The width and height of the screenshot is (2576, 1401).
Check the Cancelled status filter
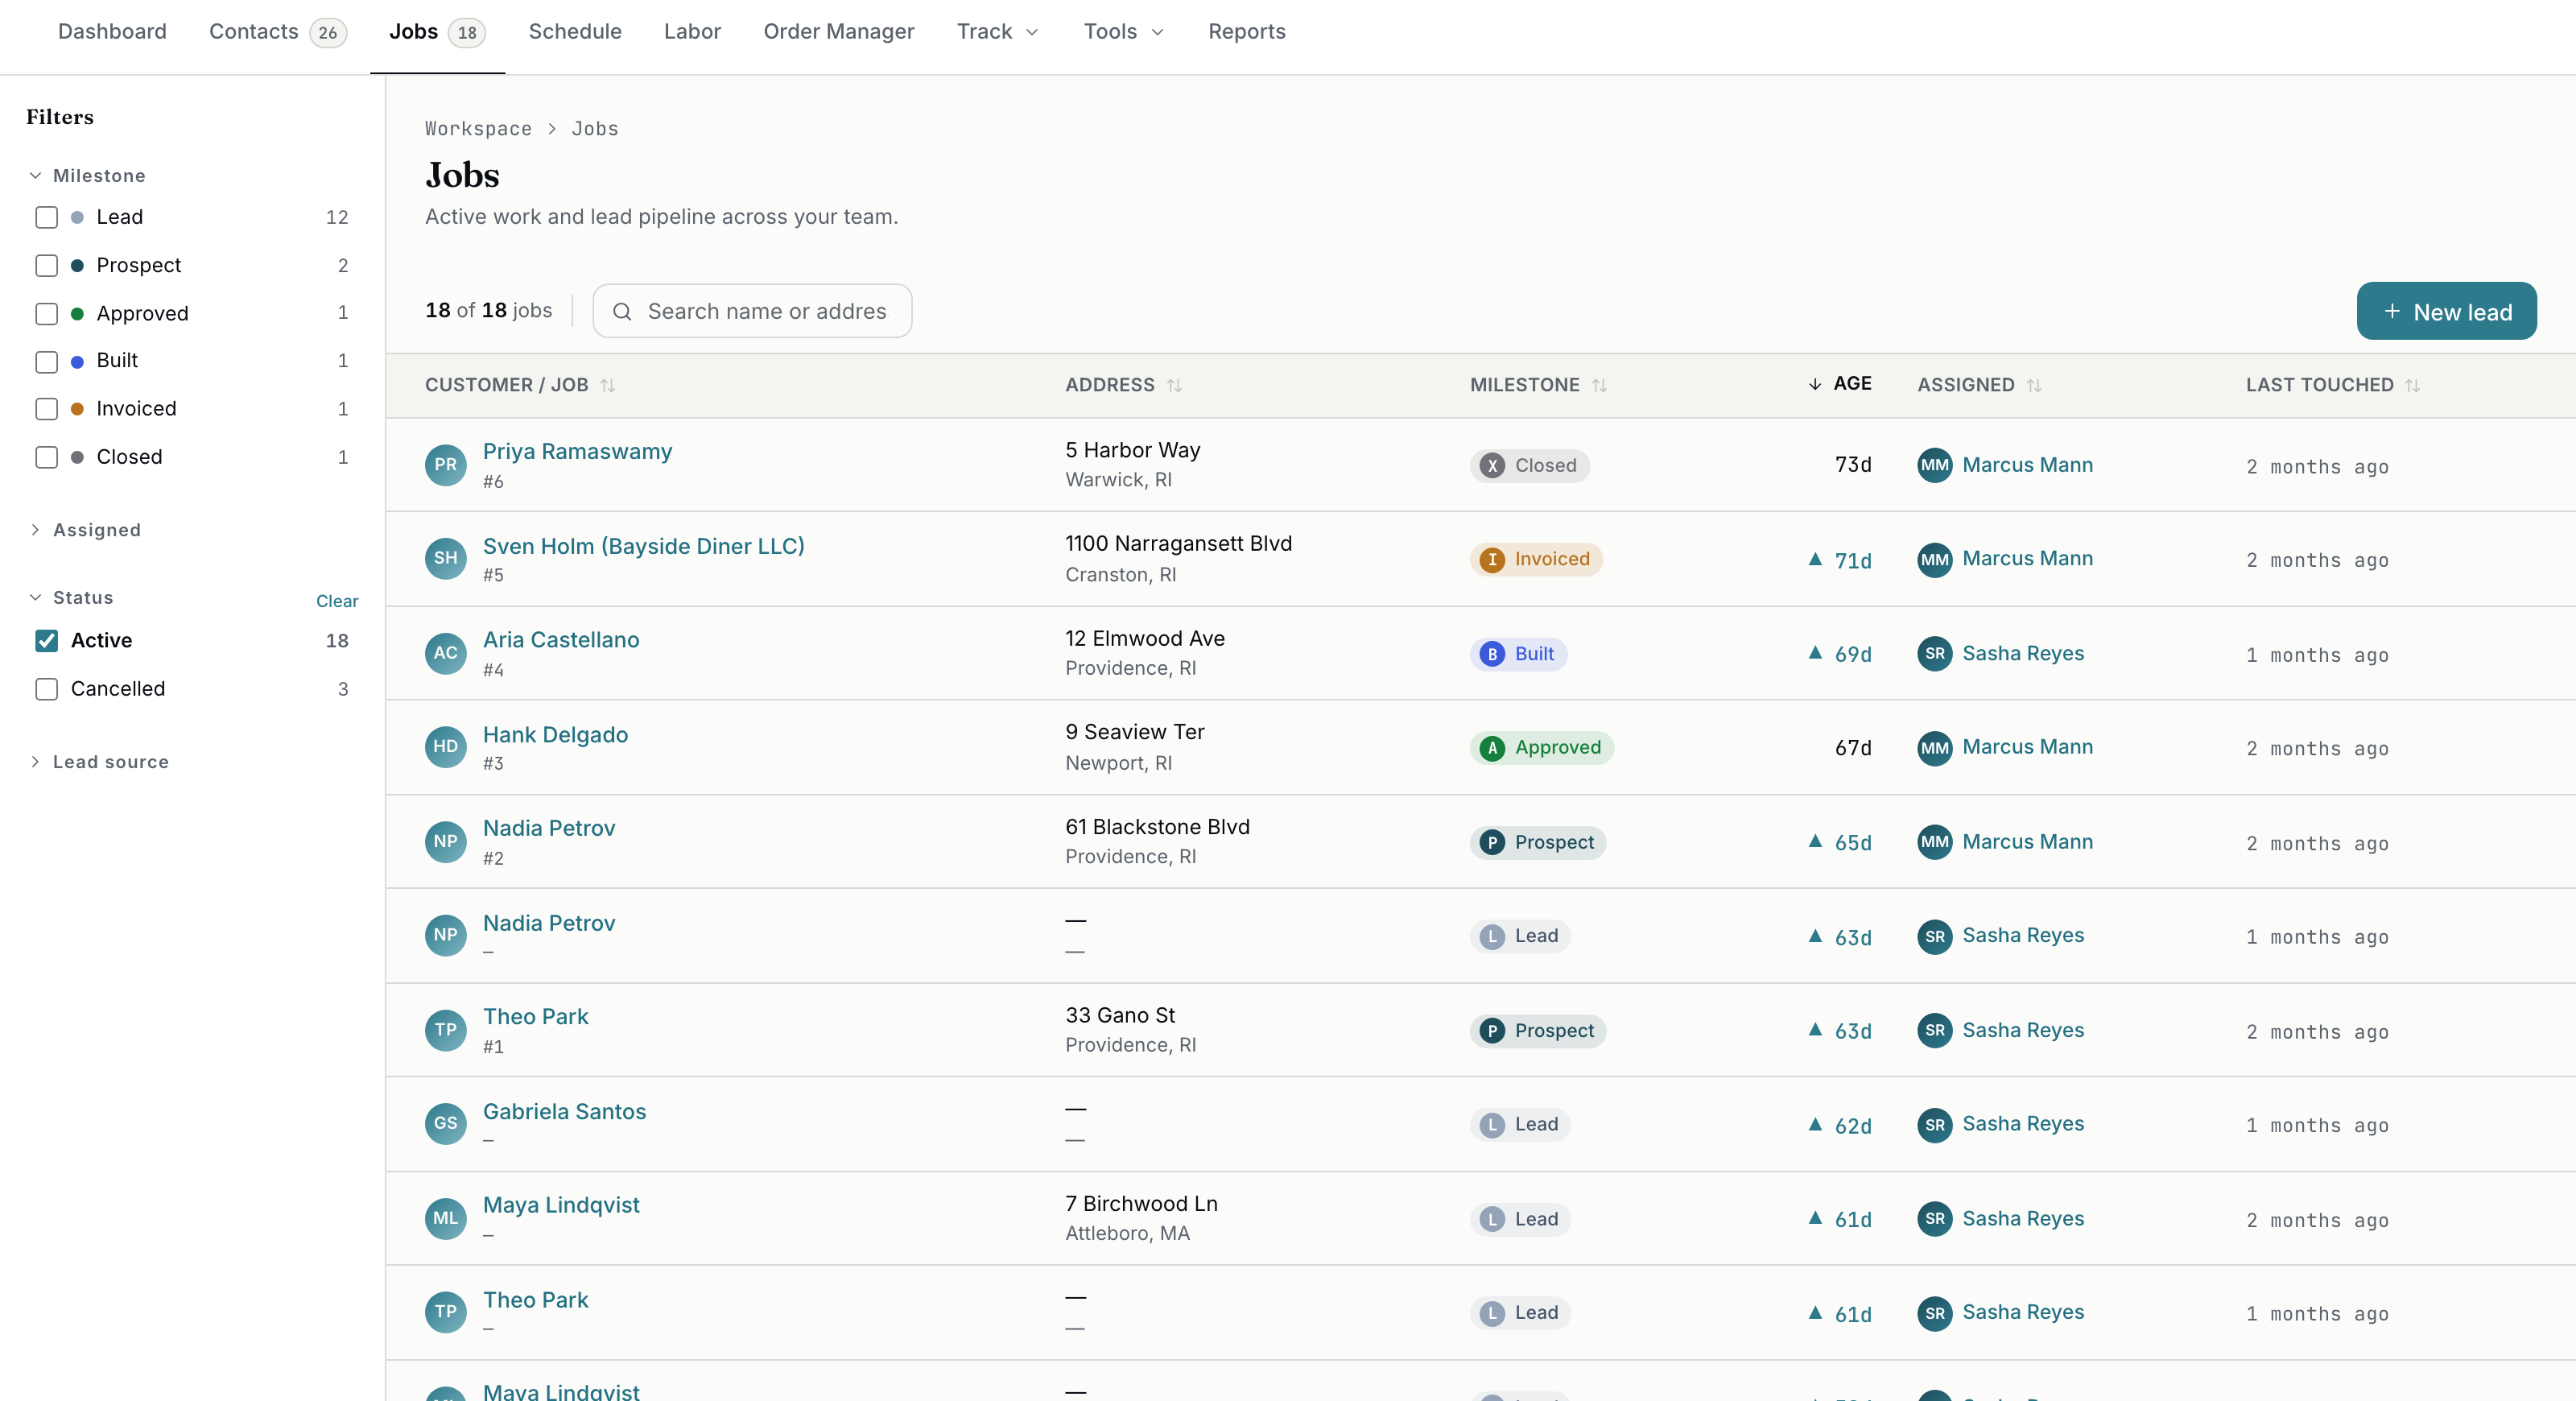(47, 689)
